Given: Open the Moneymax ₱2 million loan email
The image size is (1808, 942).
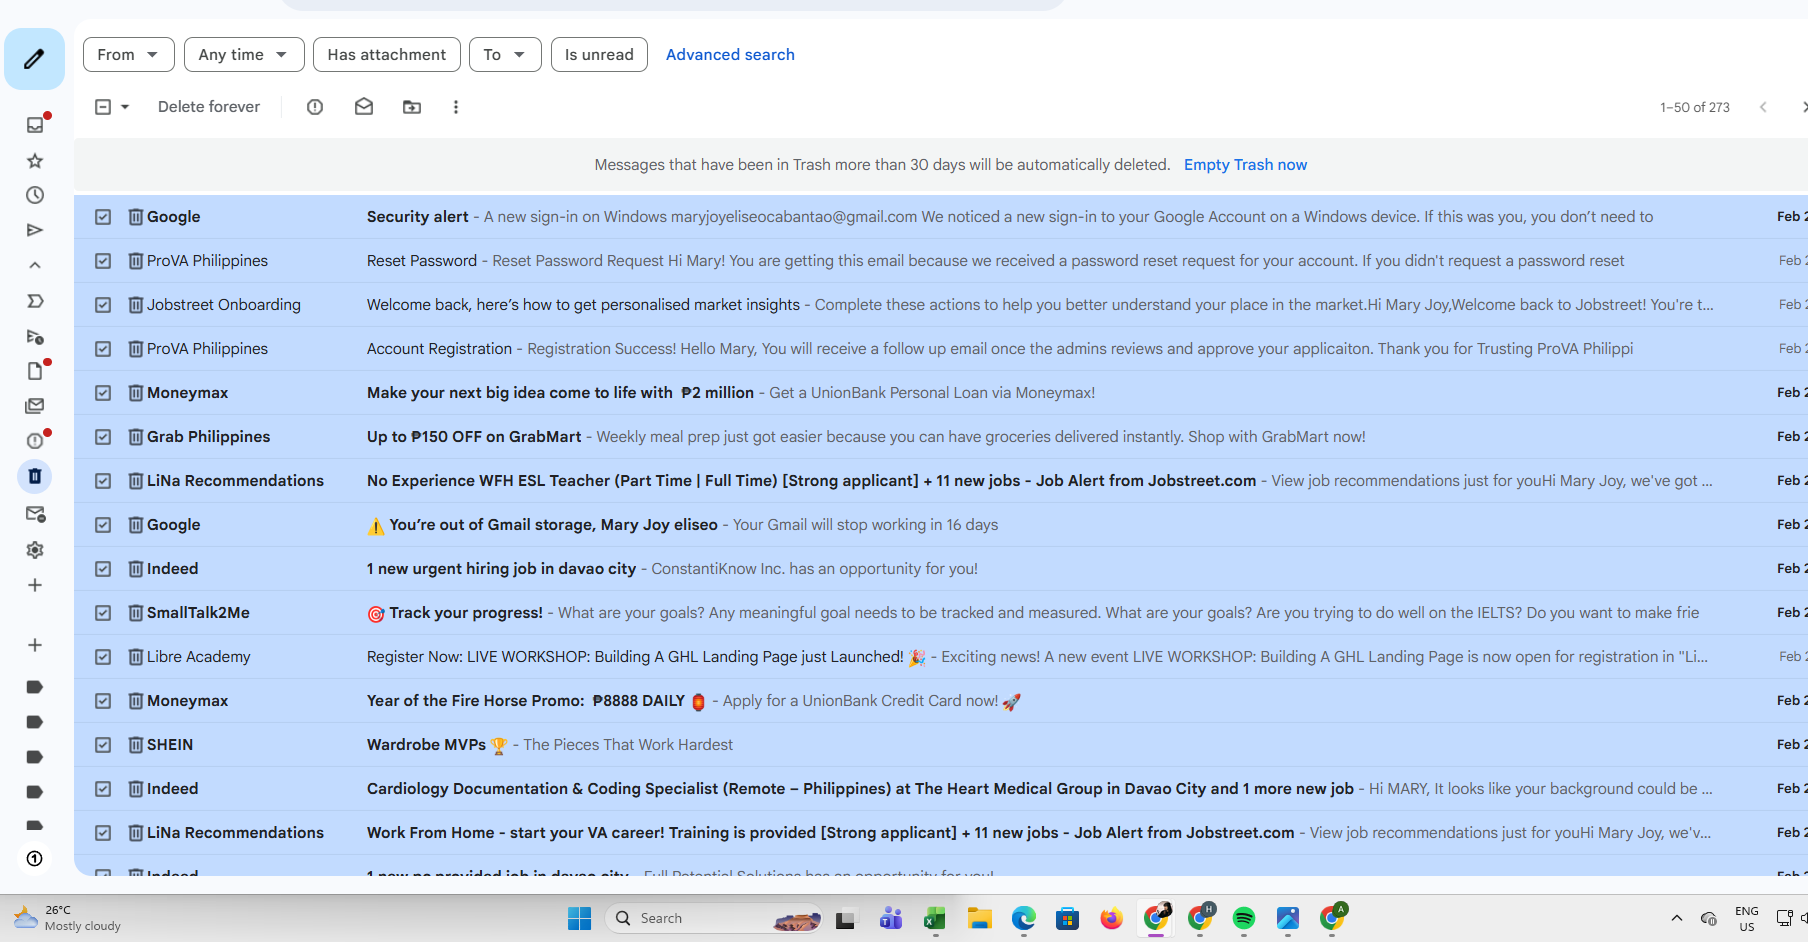Looking at the screenshot, I should 941,393.
